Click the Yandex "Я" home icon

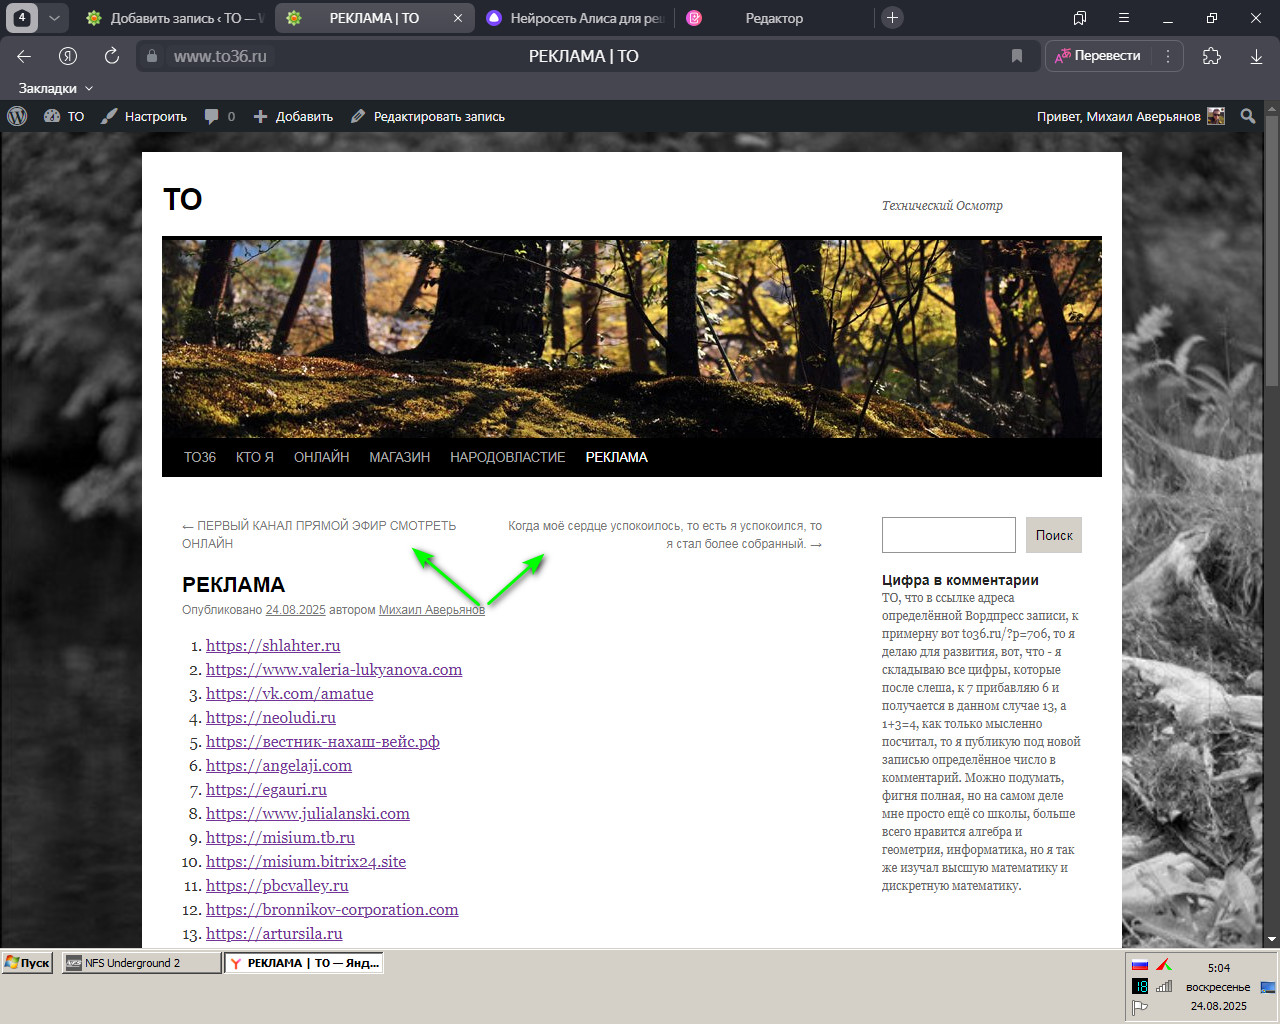pos(68,56)
